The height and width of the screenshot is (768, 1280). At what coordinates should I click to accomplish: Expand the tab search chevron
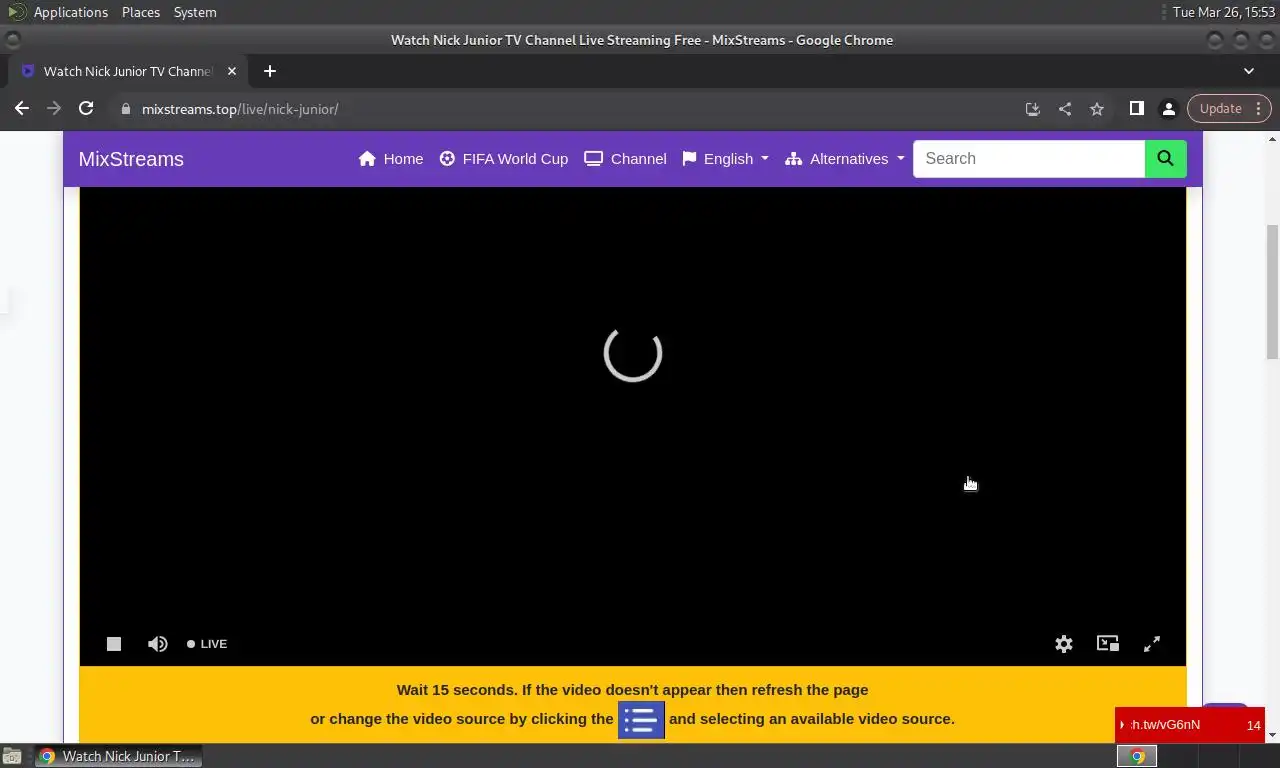click(x=1249, y=71)
